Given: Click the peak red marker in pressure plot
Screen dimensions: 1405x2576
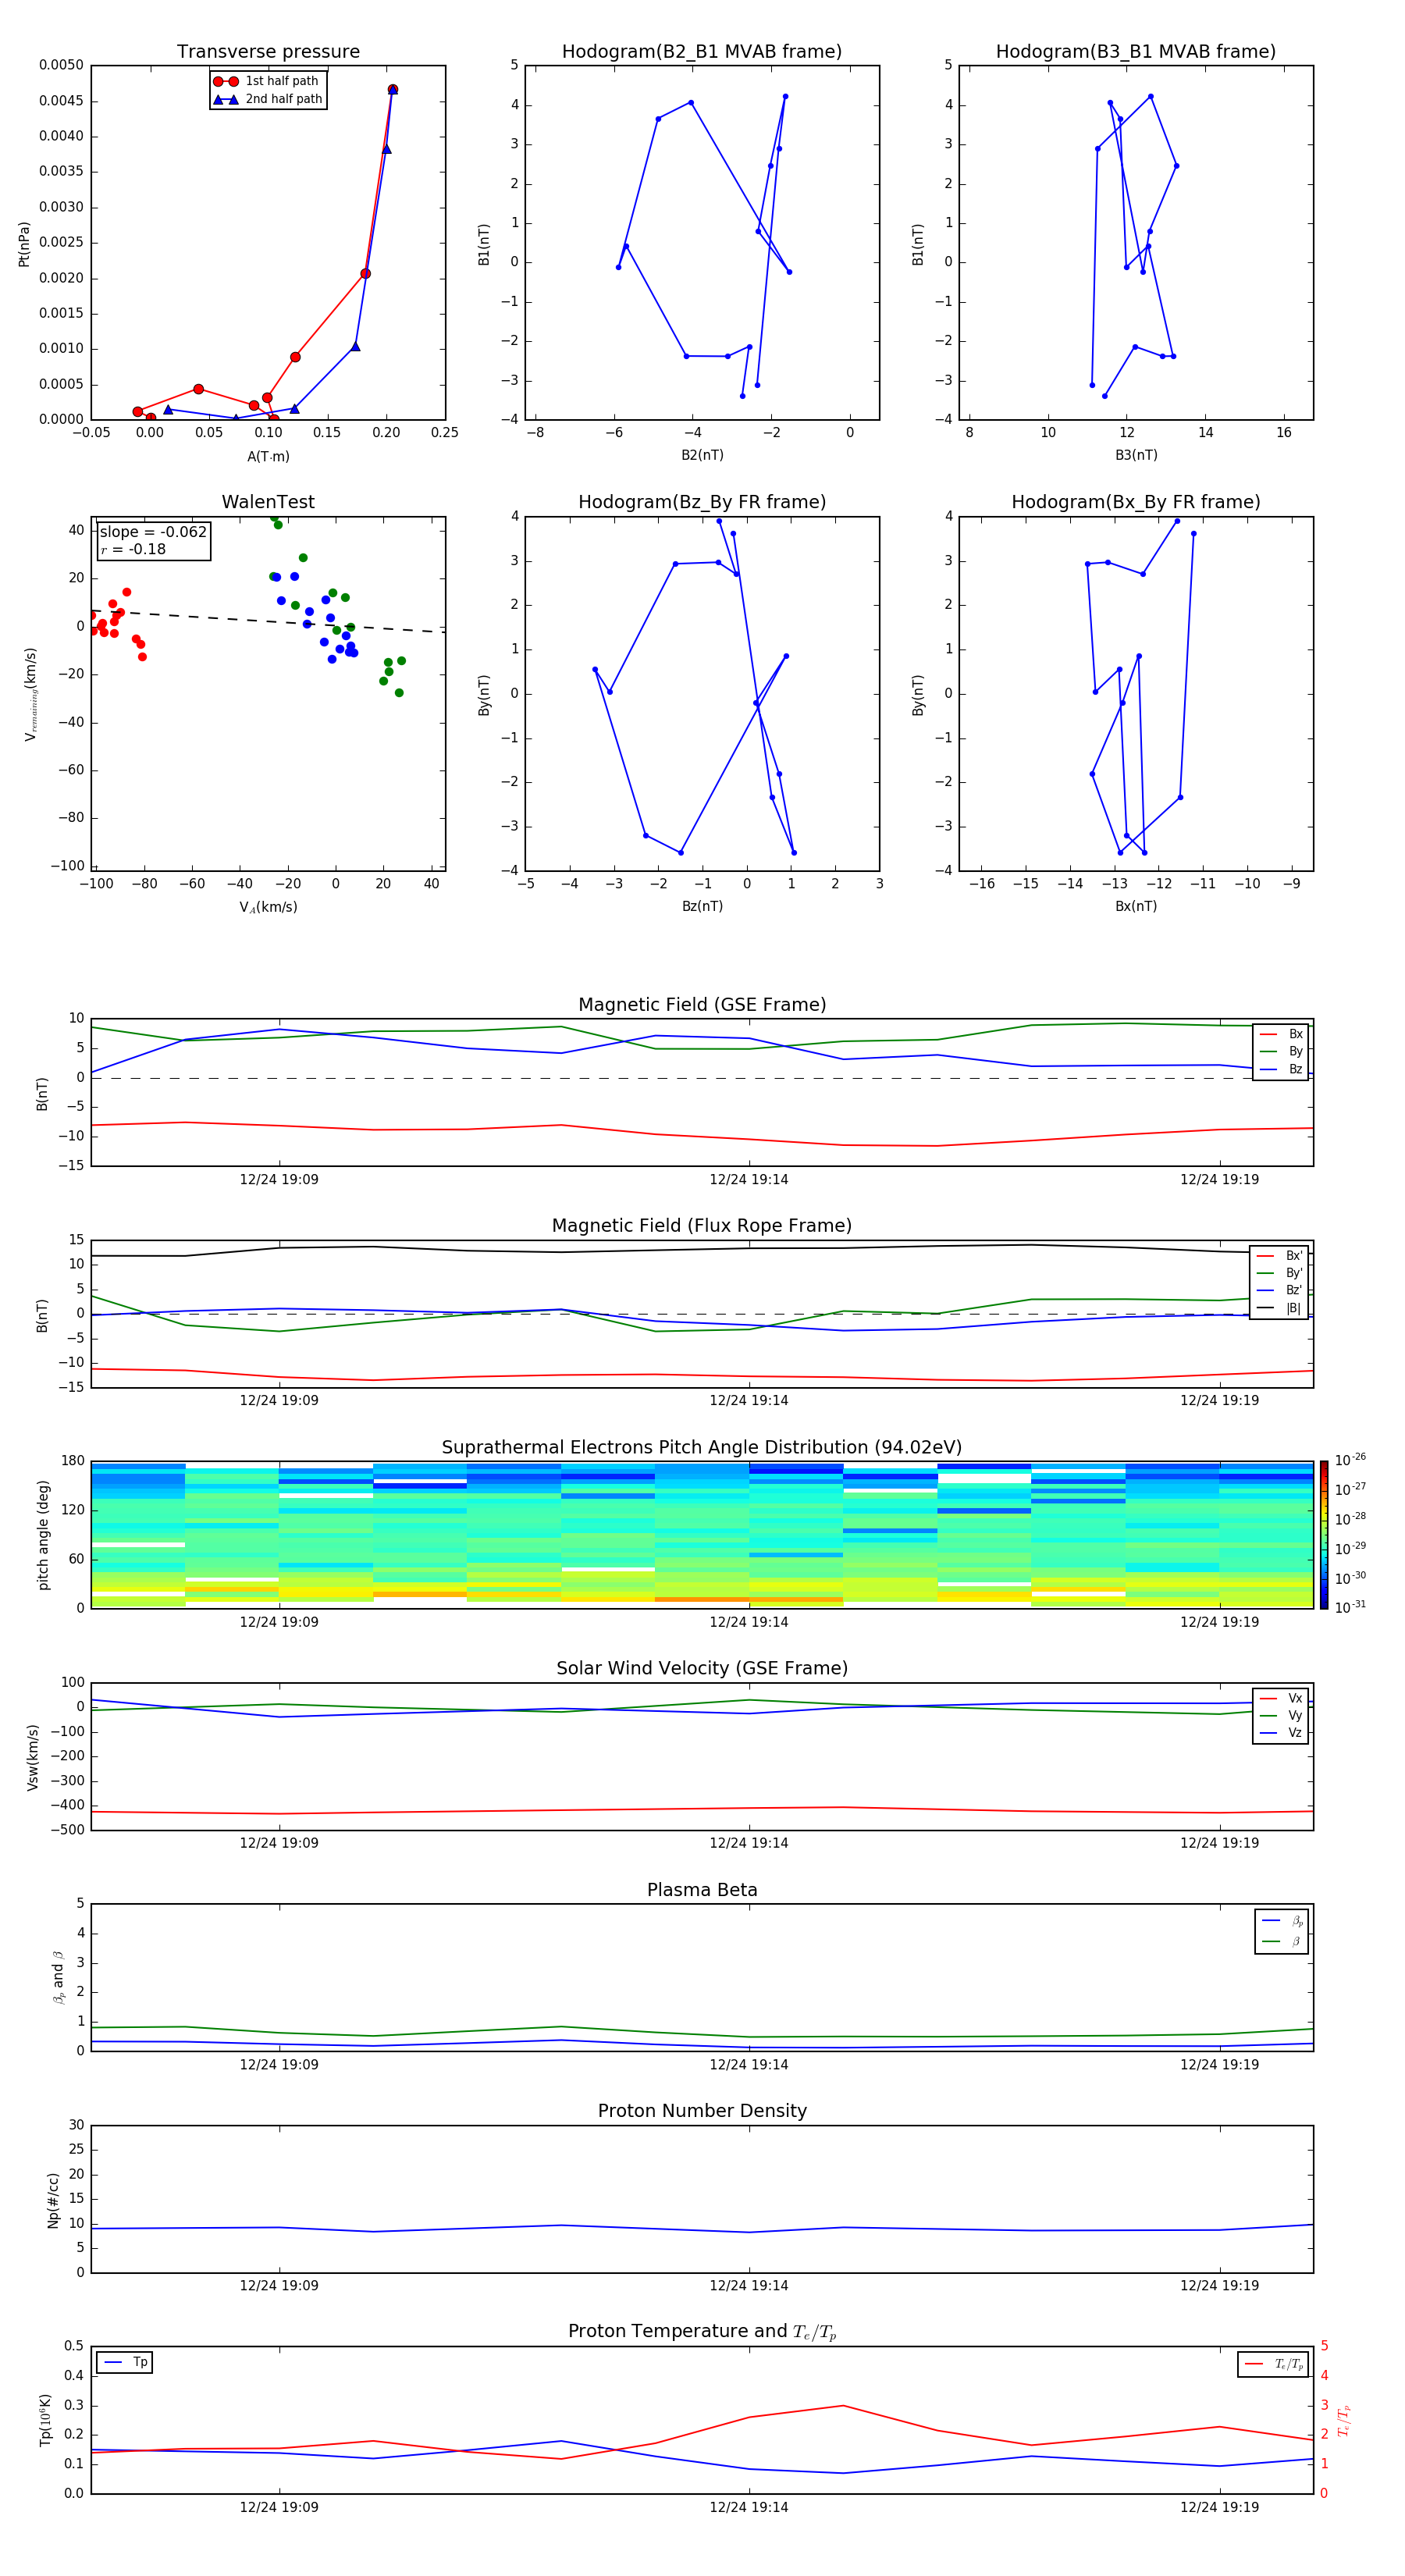Looking at the screenshot, I should [x=392, y=89].
